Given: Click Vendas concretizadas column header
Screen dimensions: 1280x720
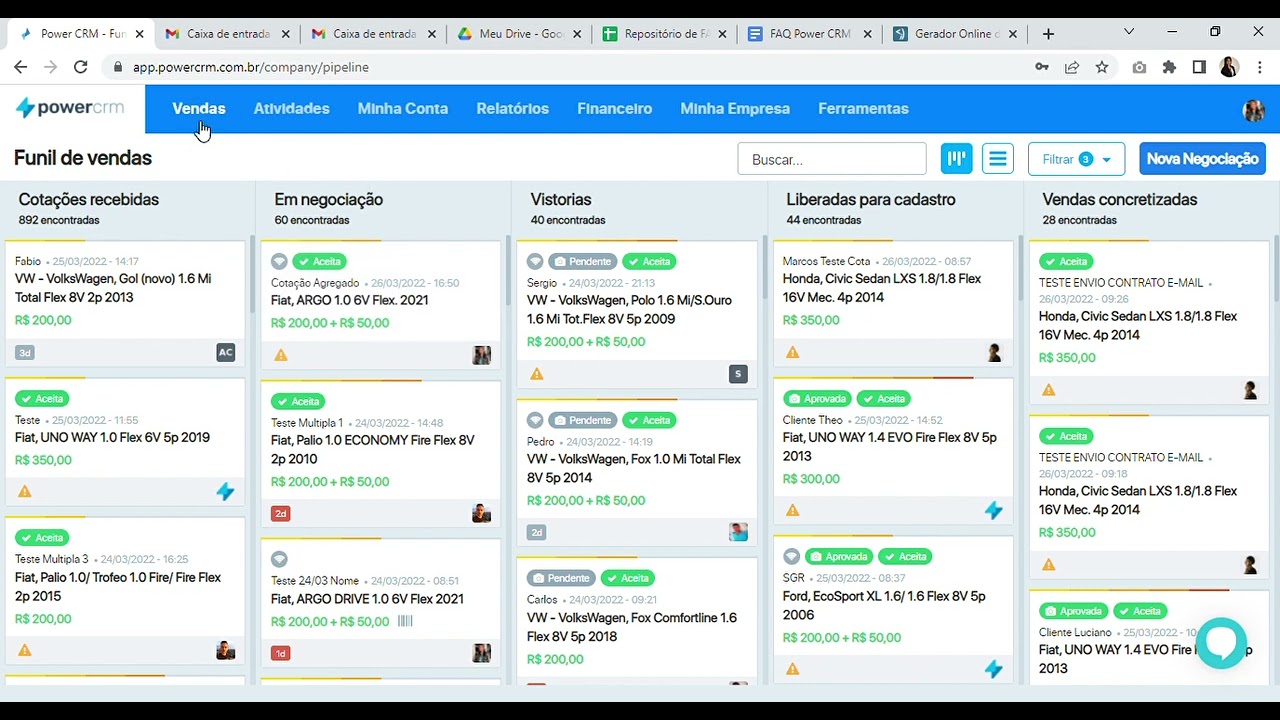Looking at the screenshot, I should tap(1120, 199).
